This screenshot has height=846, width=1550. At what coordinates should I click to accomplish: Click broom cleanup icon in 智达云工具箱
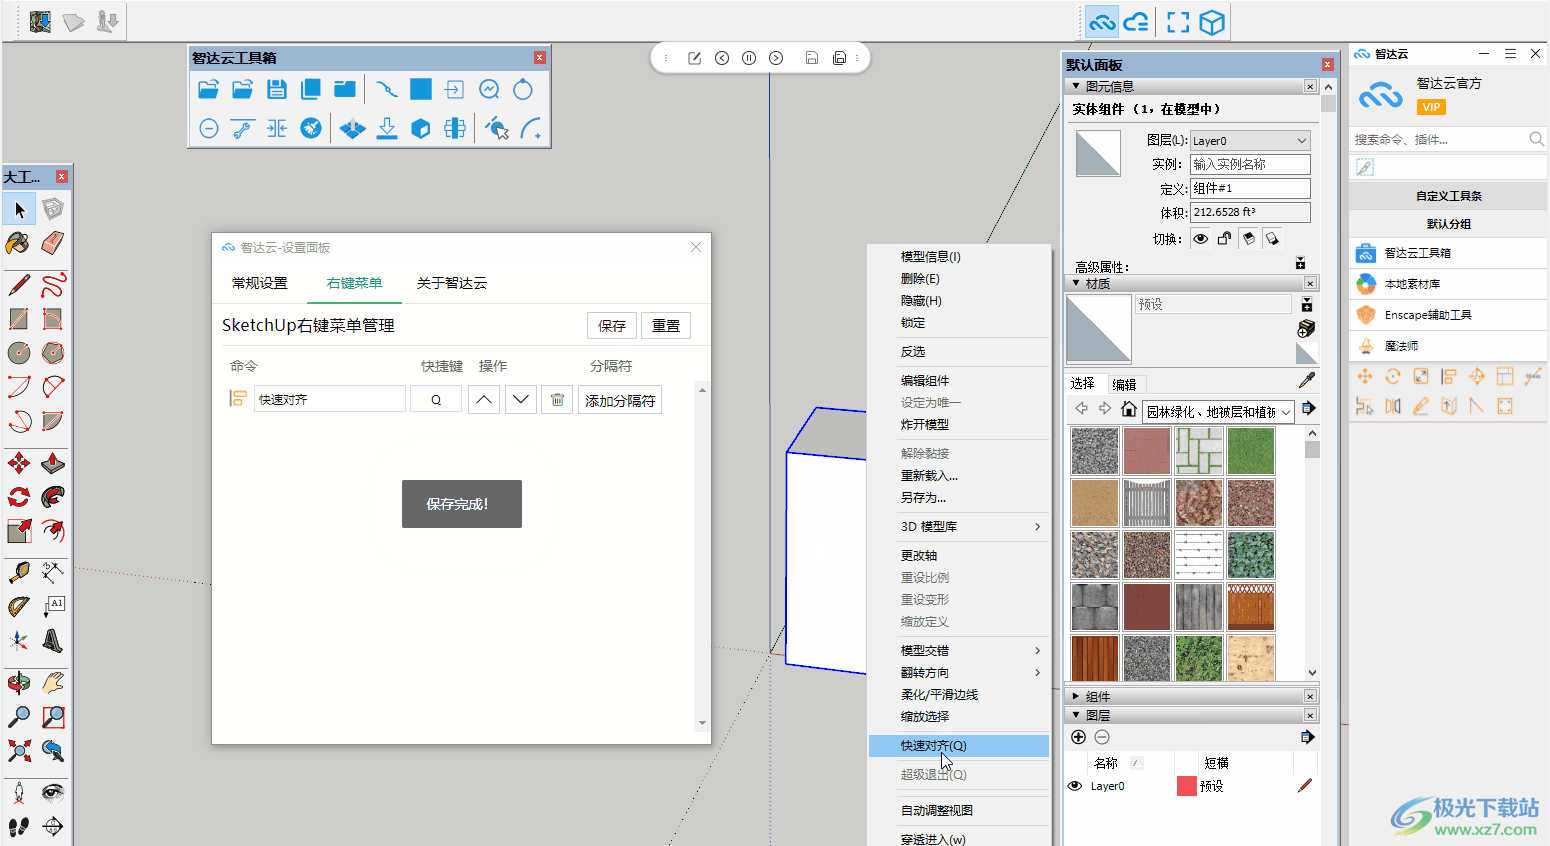(x=311, y=128)
